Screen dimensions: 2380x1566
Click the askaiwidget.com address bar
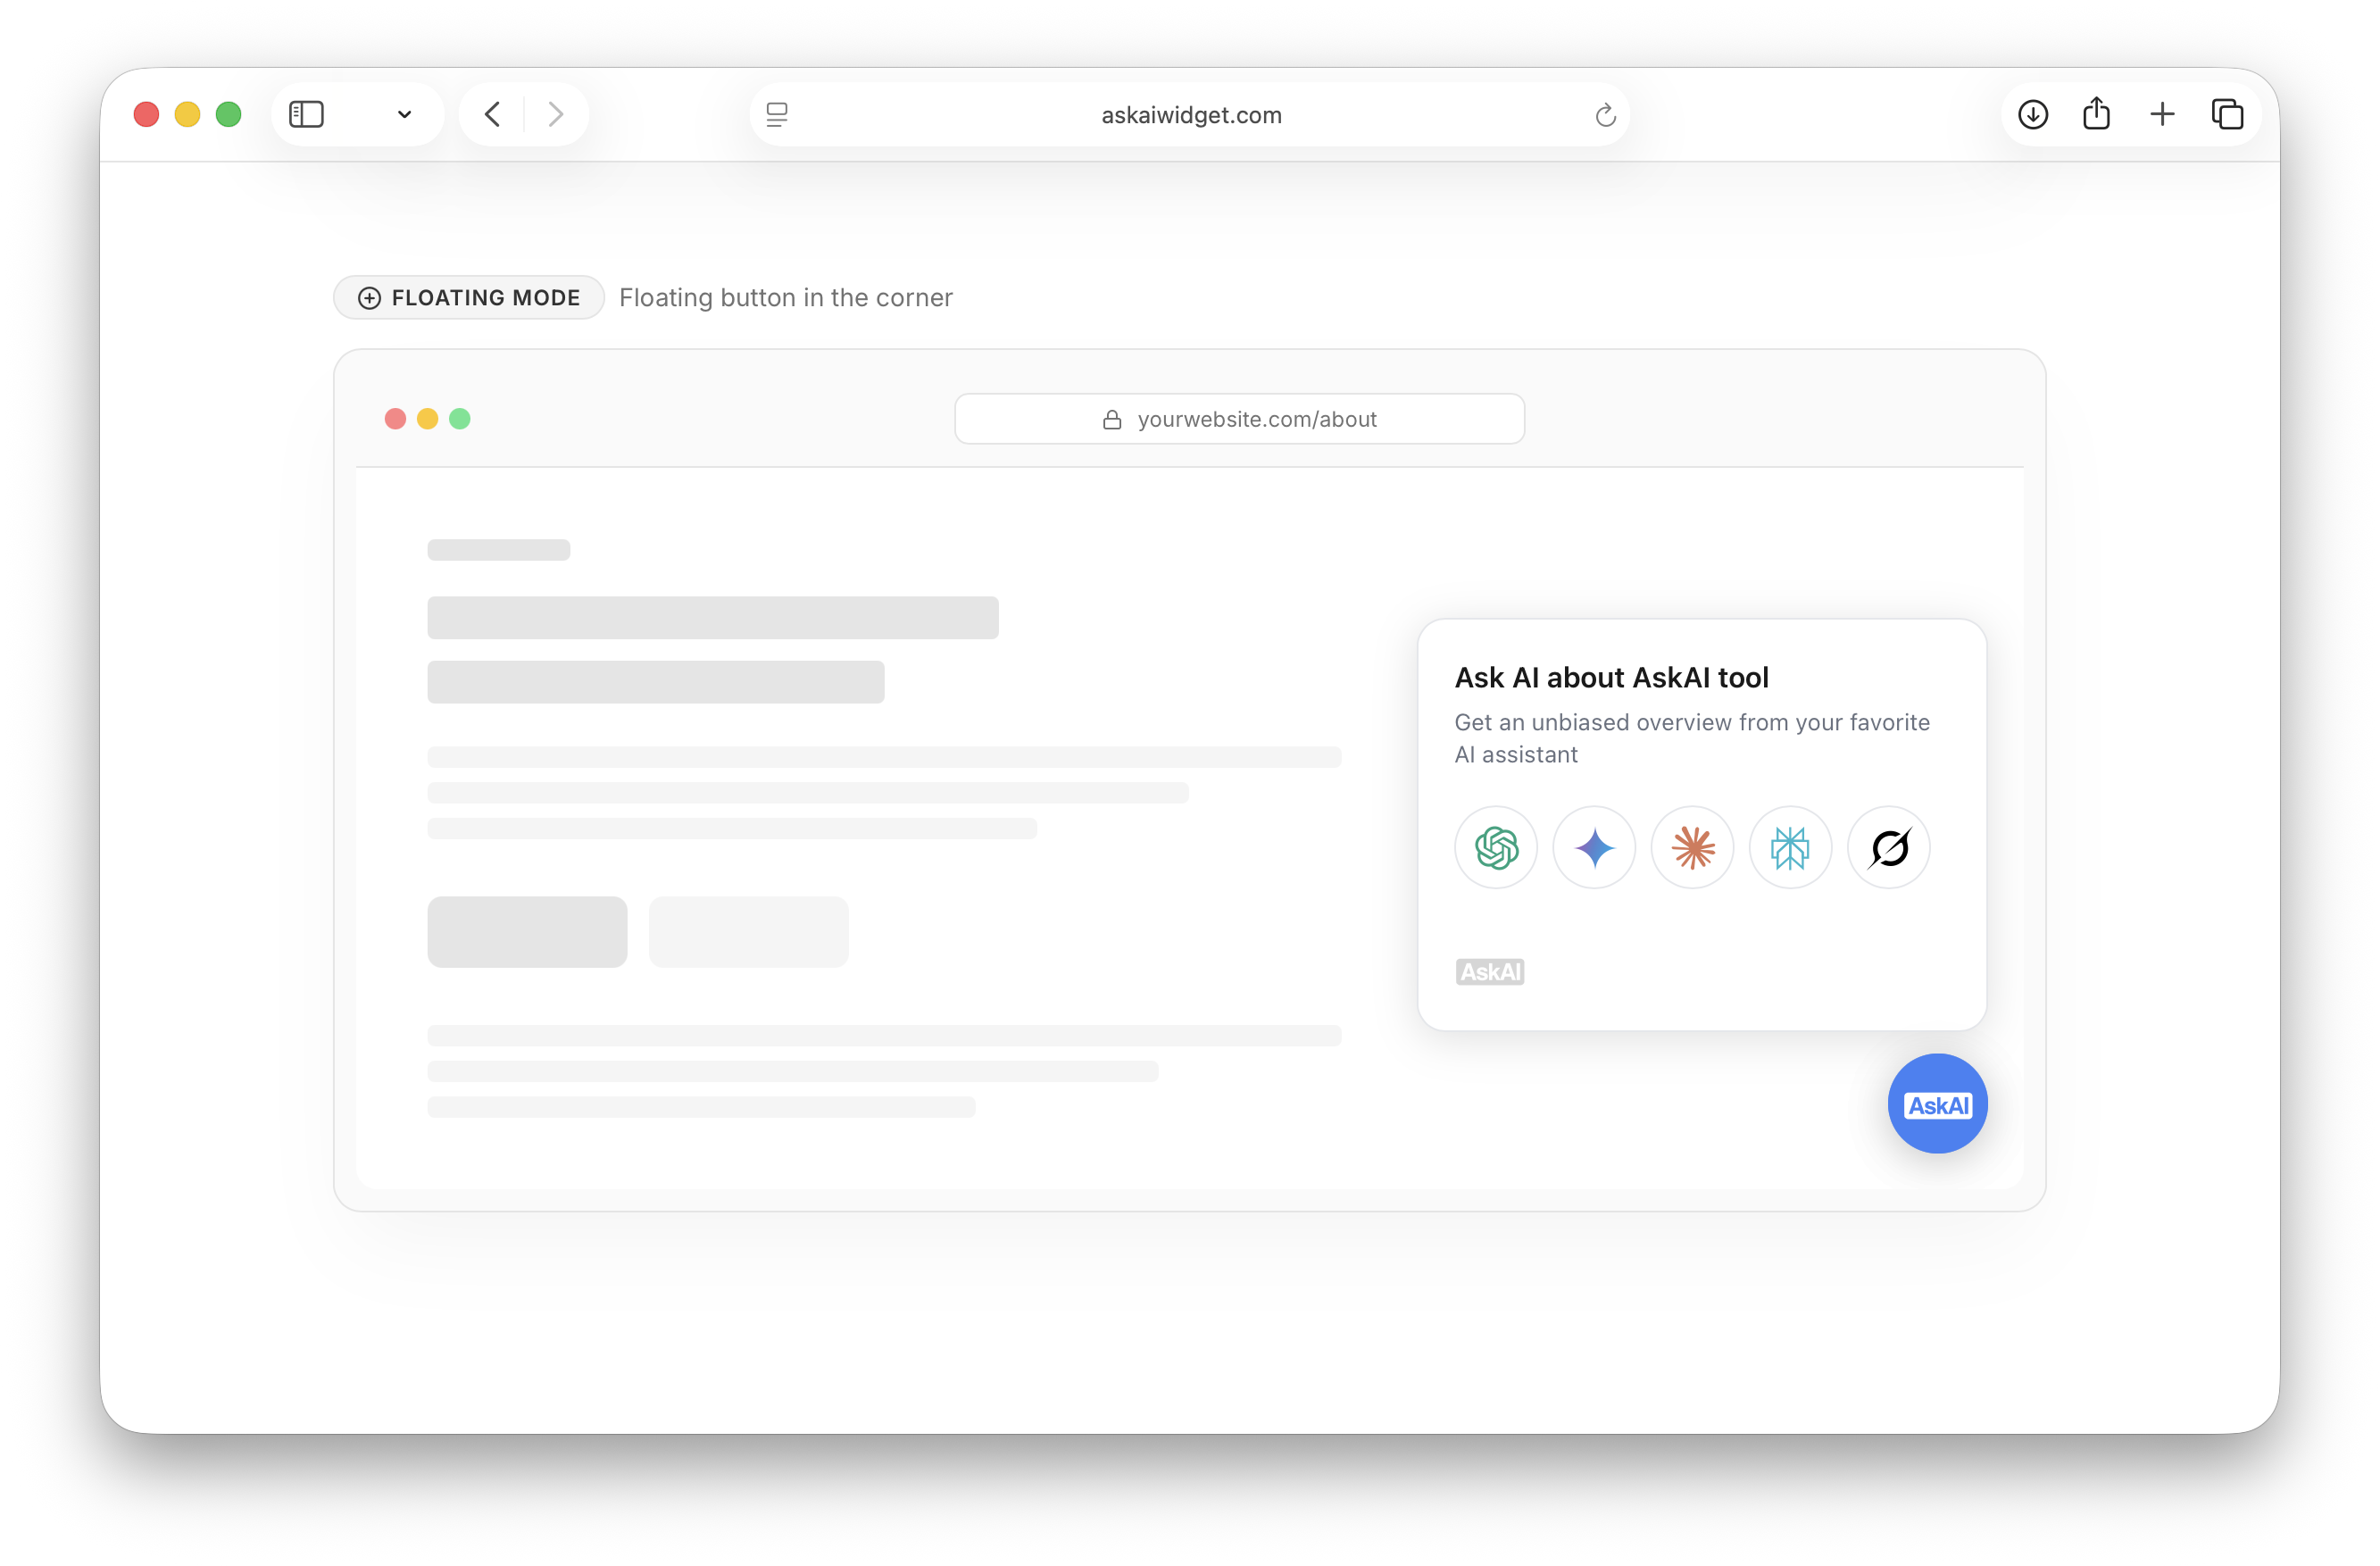pyautogui.click(x=1190, y=115)
